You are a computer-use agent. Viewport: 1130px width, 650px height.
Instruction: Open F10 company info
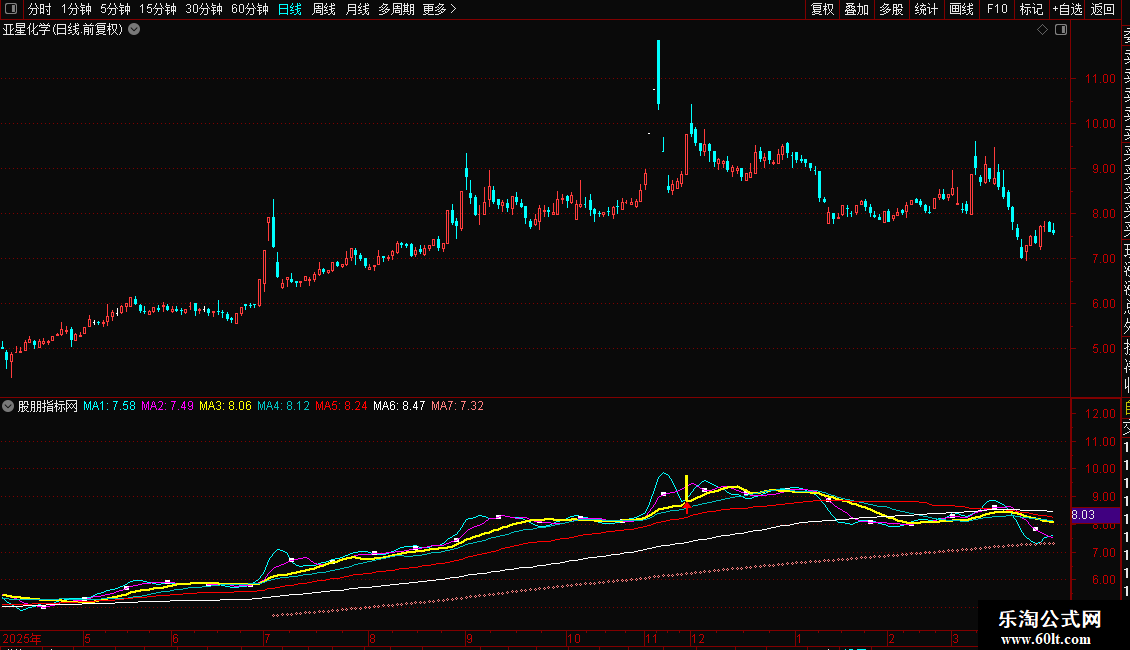997,9
